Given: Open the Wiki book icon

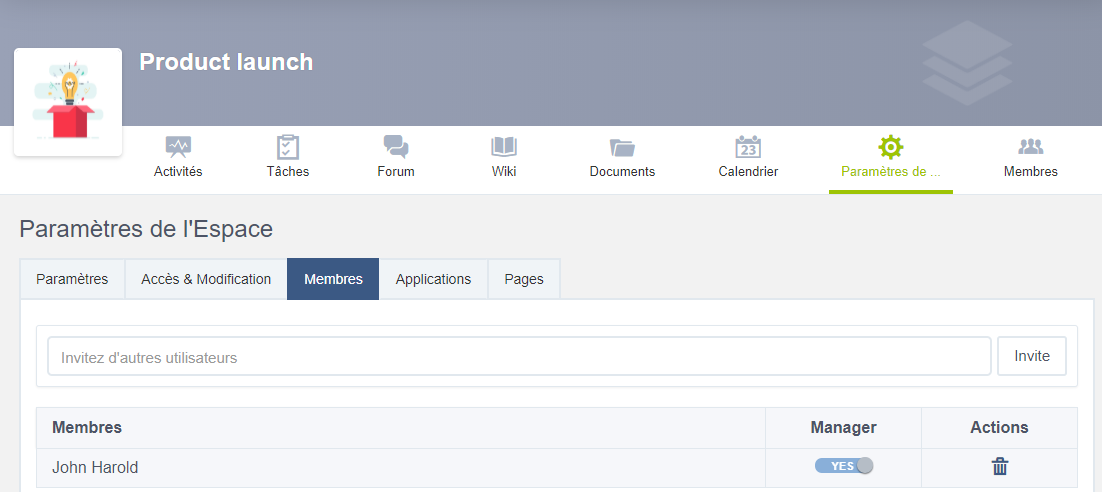Looking at the screenshot, I should point(504,148).
